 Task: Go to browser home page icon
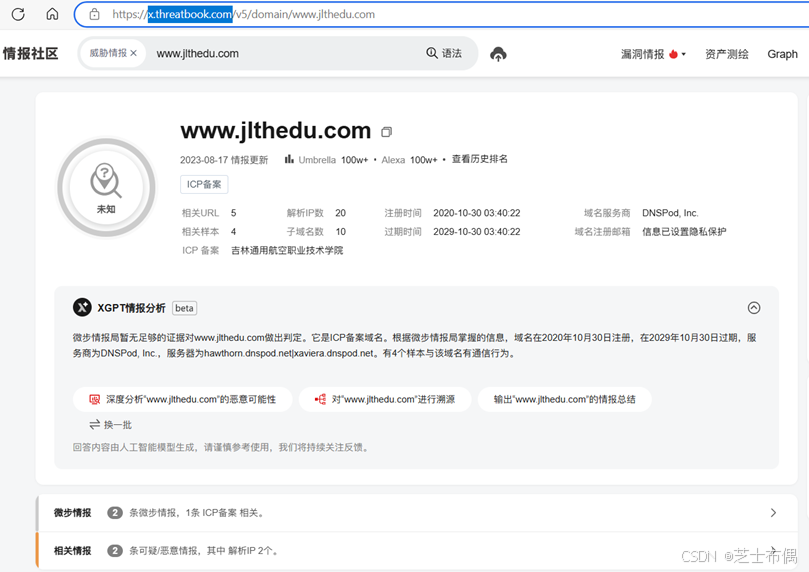click(x=52, y=14)
